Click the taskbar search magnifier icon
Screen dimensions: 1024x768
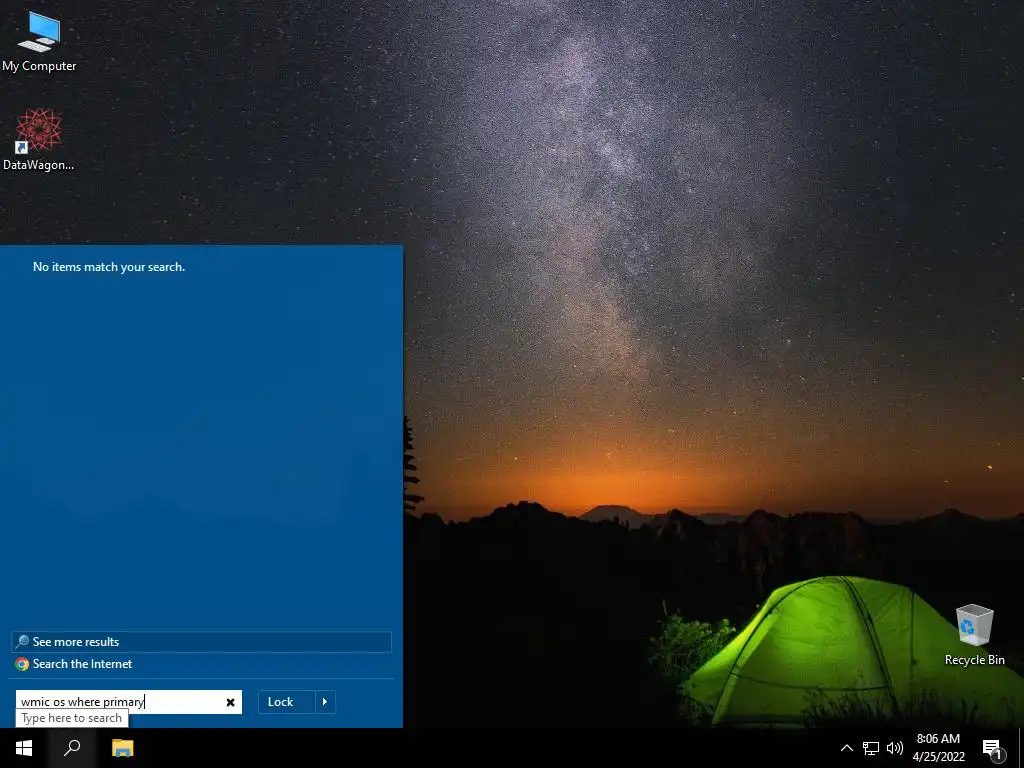(x=72, y=748)
